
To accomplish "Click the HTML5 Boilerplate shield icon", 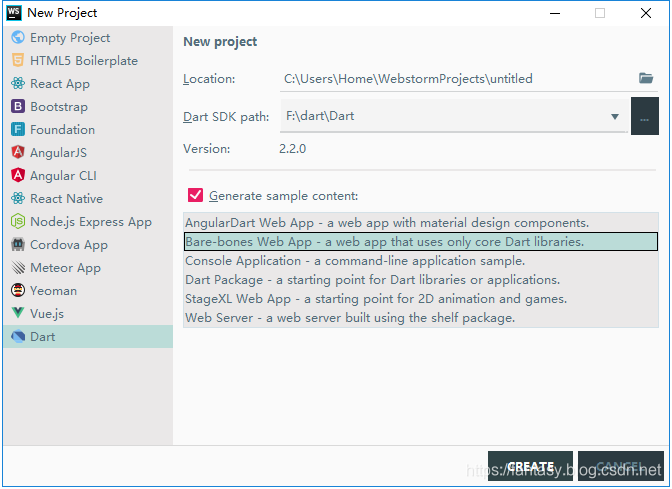I will [18, 60].
